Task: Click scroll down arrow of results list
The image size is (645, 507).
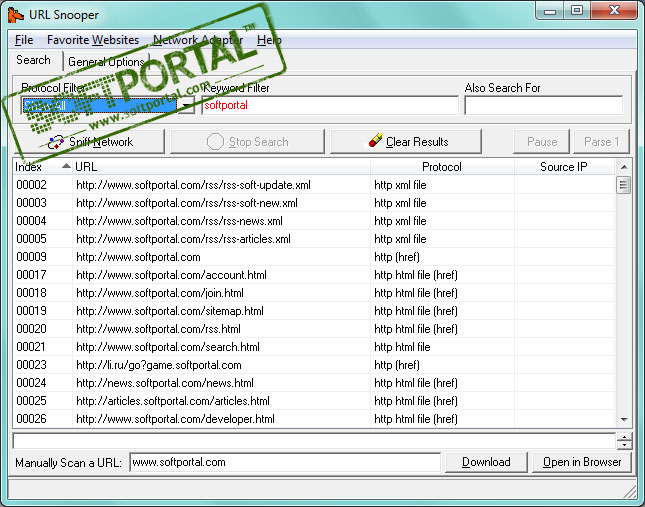Action: tap(624, 419)
